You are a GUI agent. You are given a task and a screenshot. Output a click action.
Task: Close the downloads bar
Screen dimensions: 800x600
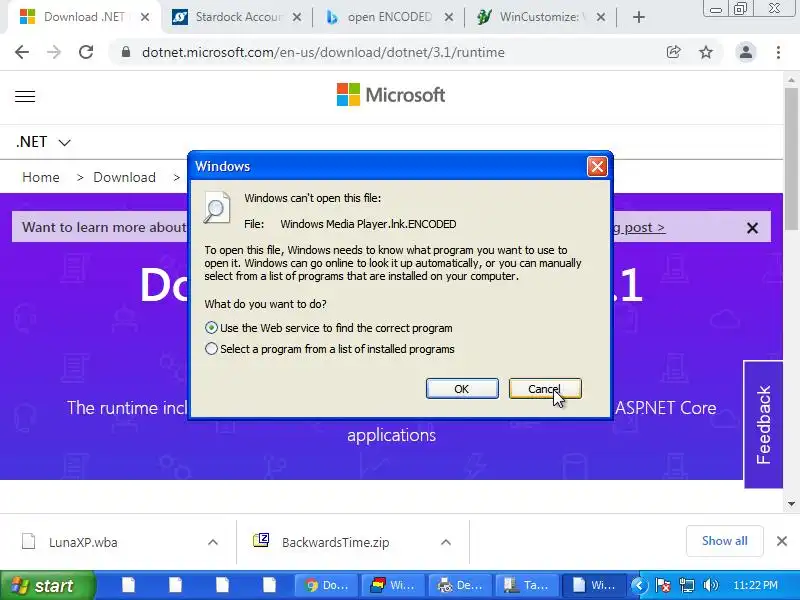pos(782,541)
